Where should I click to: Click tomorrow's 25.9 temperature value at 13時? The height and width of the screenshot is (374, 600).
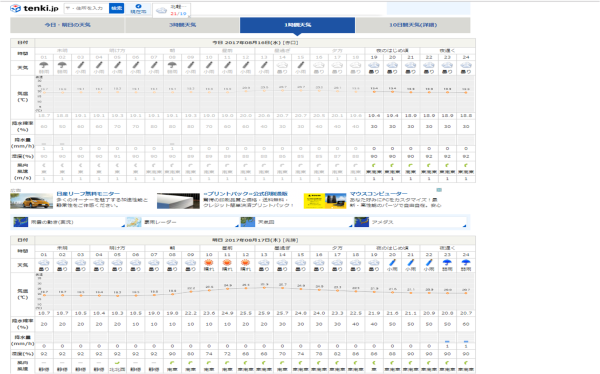pos(264,313)
